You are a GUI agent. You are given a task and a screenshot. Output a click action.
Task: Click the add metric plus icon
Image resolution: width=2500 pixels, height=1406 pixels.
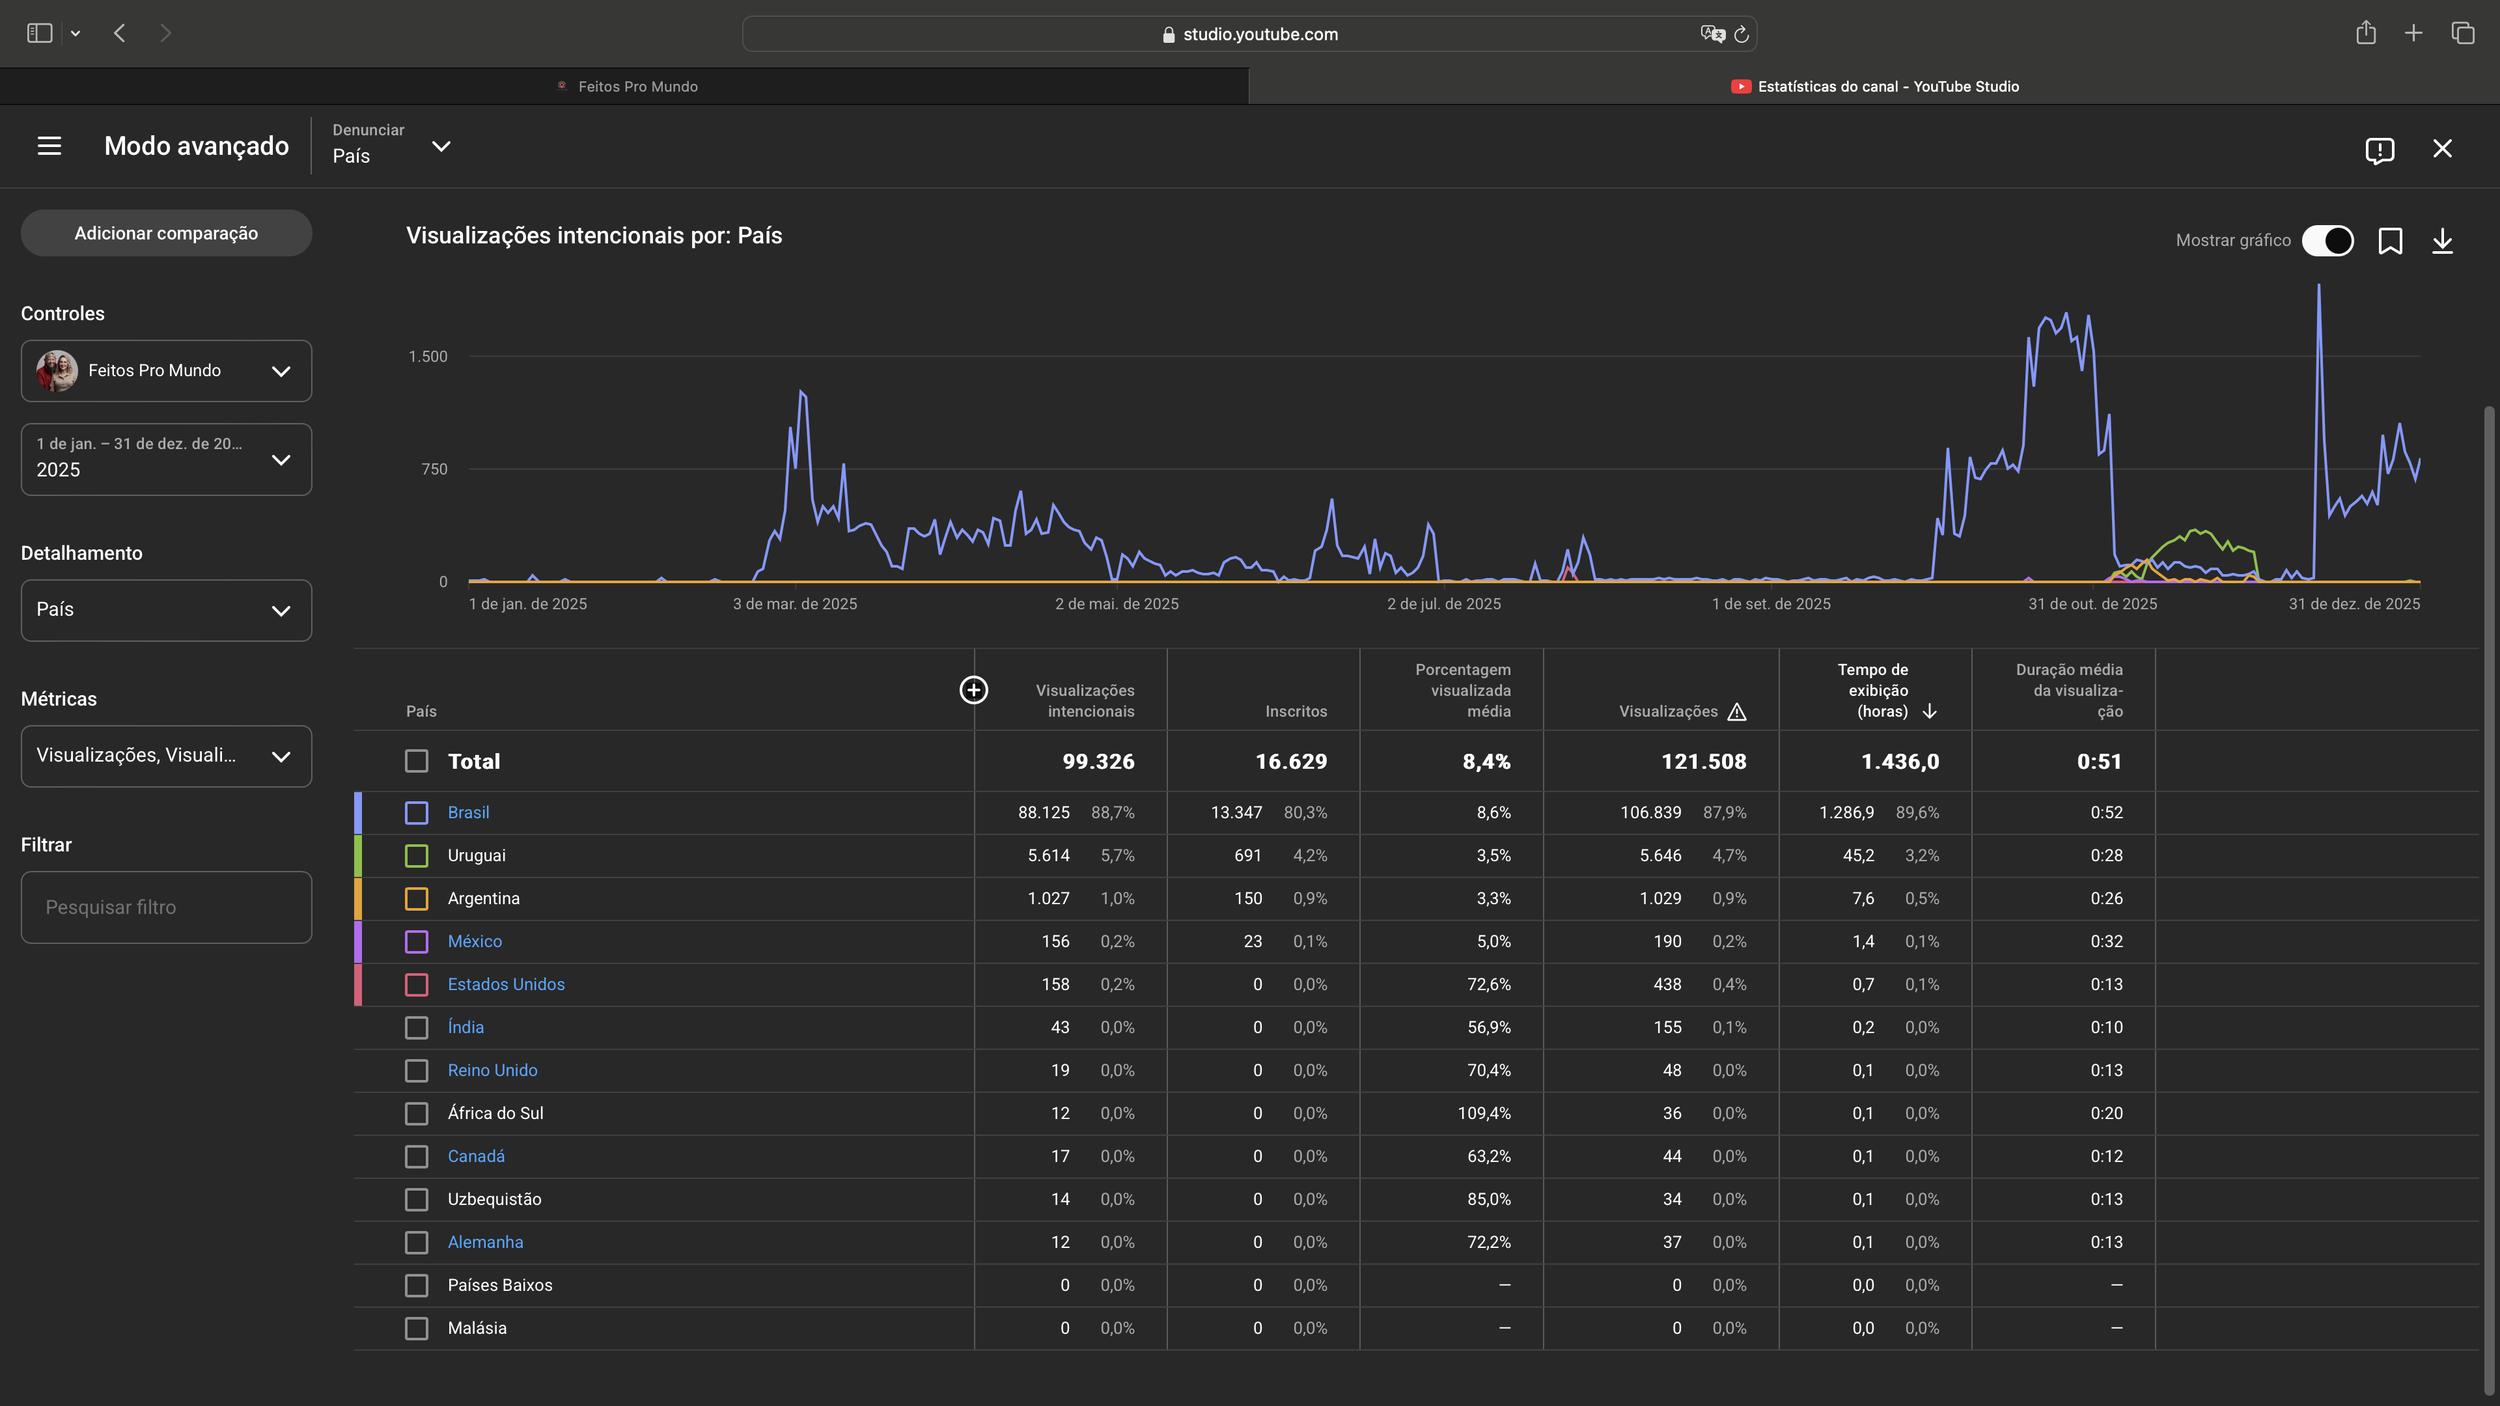(x=973, y=690)
